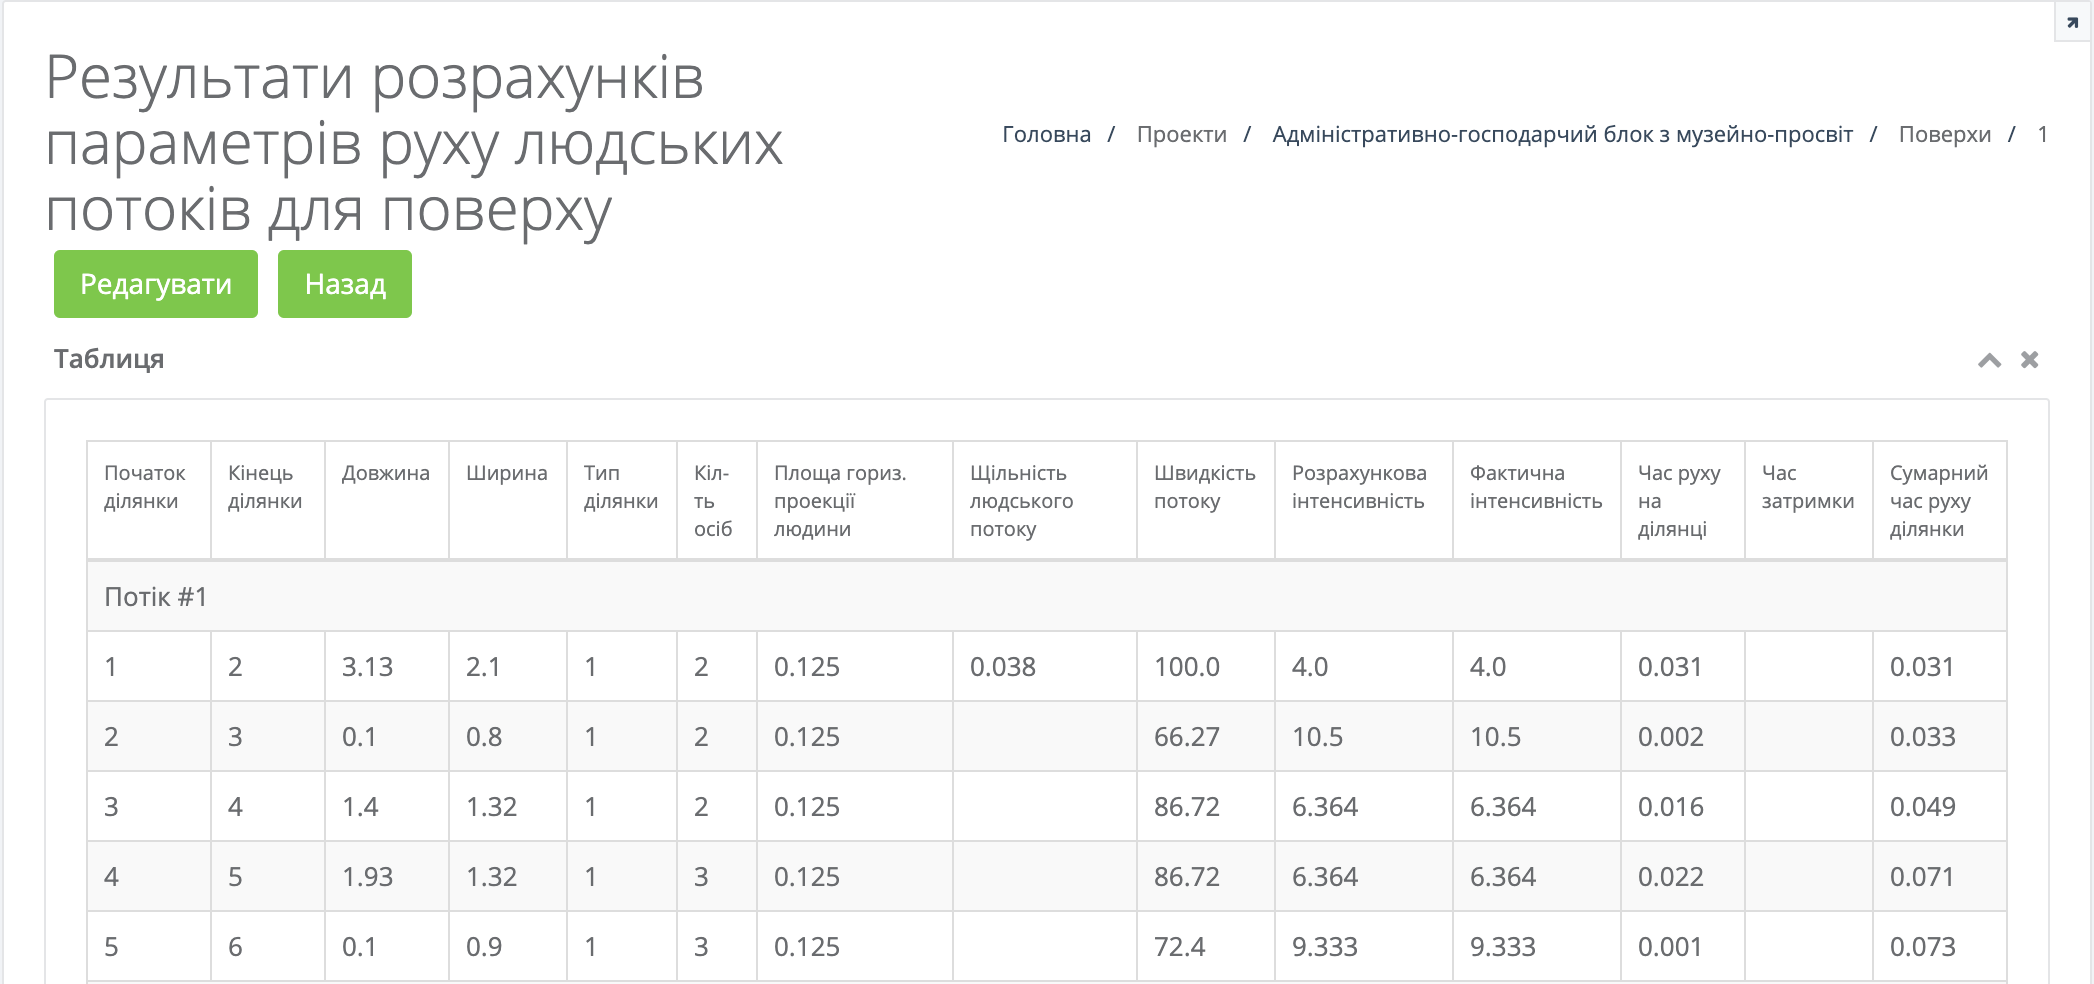Navigate to Поверхи breadcrumb

tap(1944, 134)
